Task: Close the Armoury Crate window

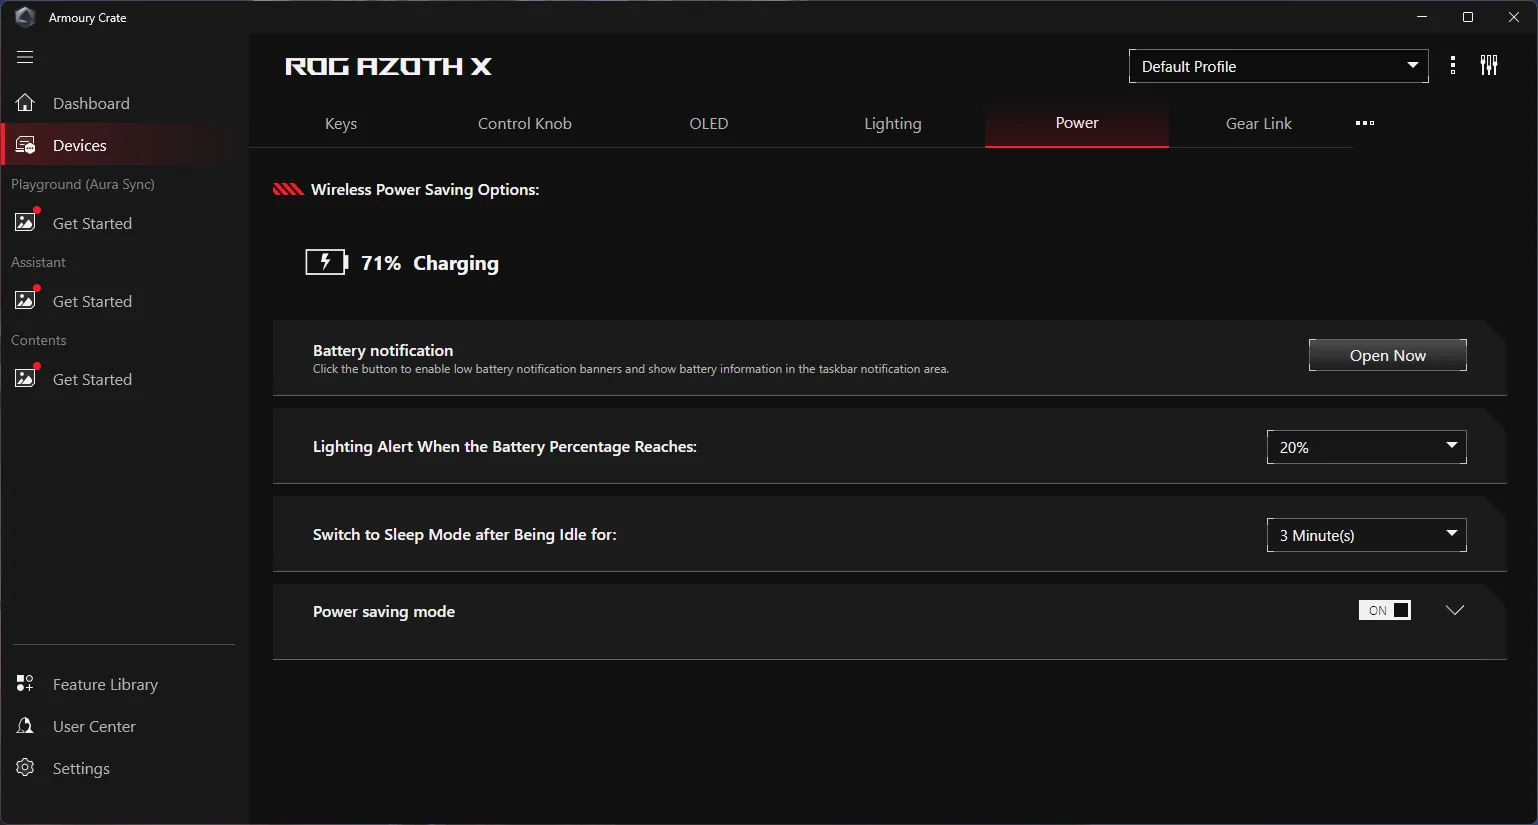Action: click(1514, 17)
